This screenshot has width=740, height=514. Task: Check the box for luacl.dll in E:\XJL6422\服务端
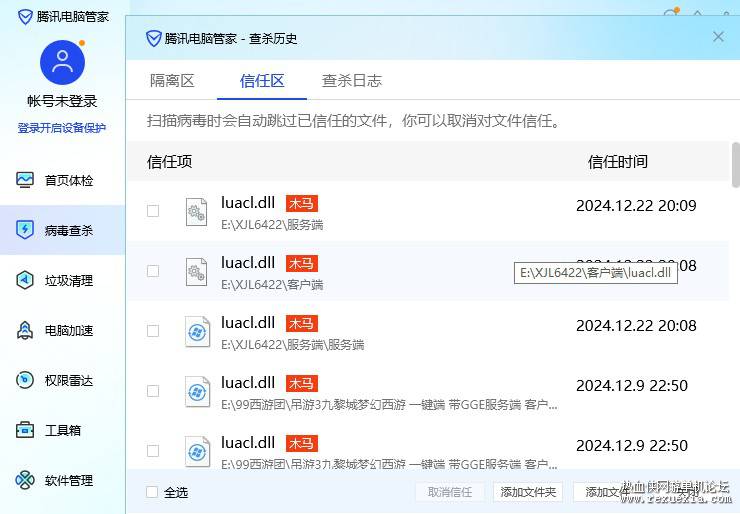point(153,211)
